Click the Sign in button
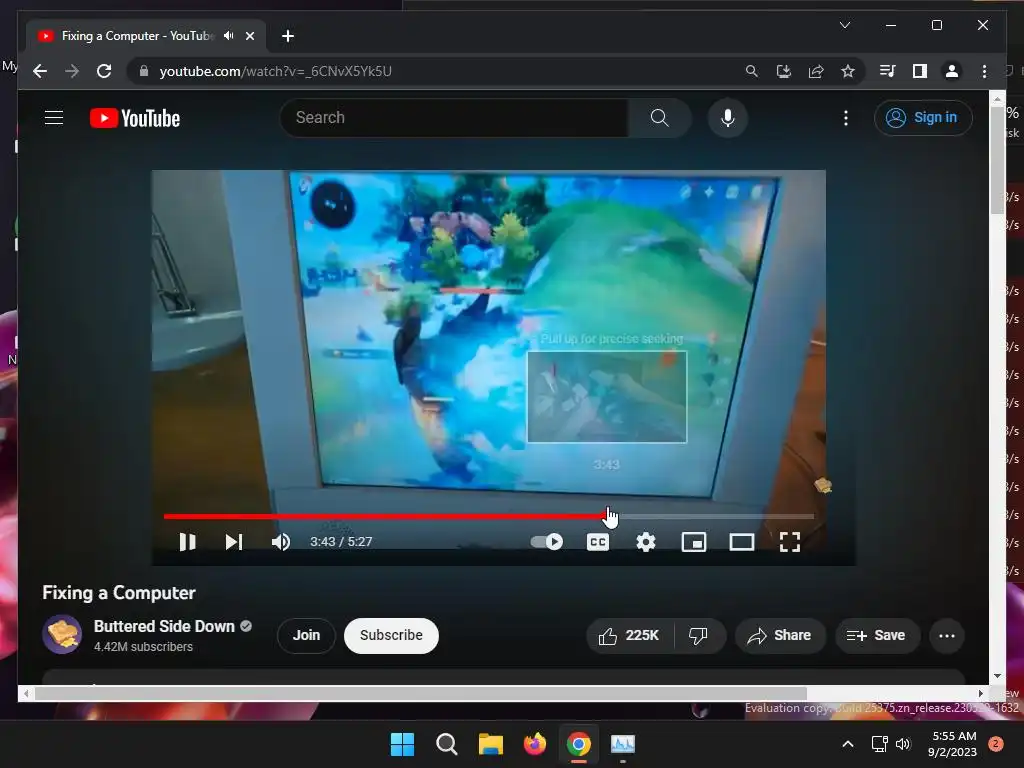 point(923,118)
